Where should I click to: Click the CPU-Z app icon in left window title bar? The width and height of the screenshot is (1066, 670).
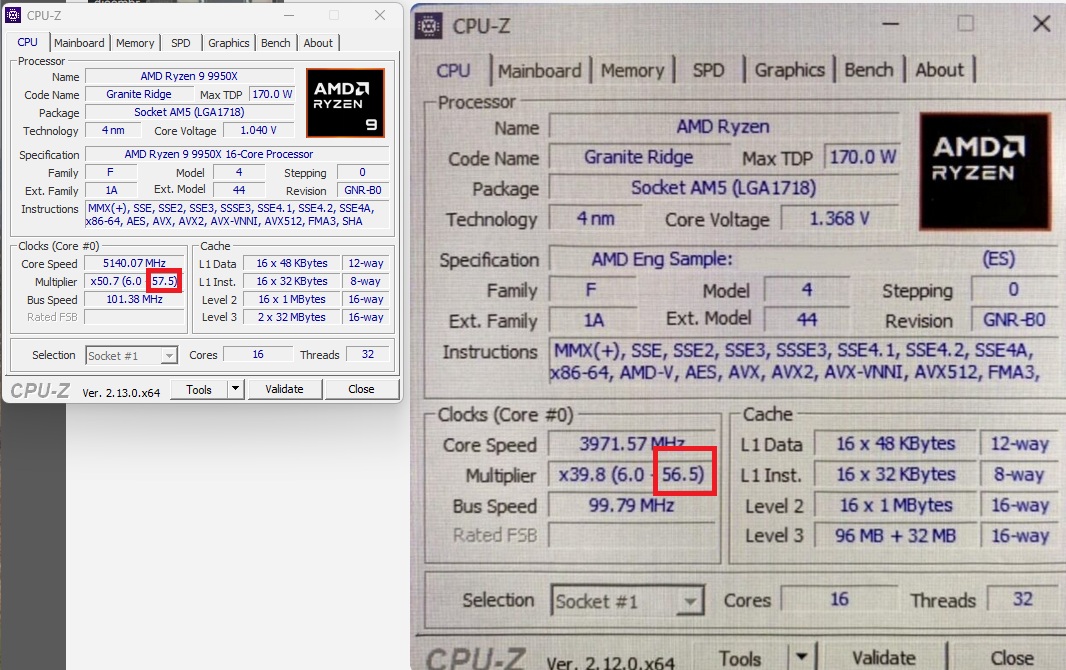(x=14, y=15)
